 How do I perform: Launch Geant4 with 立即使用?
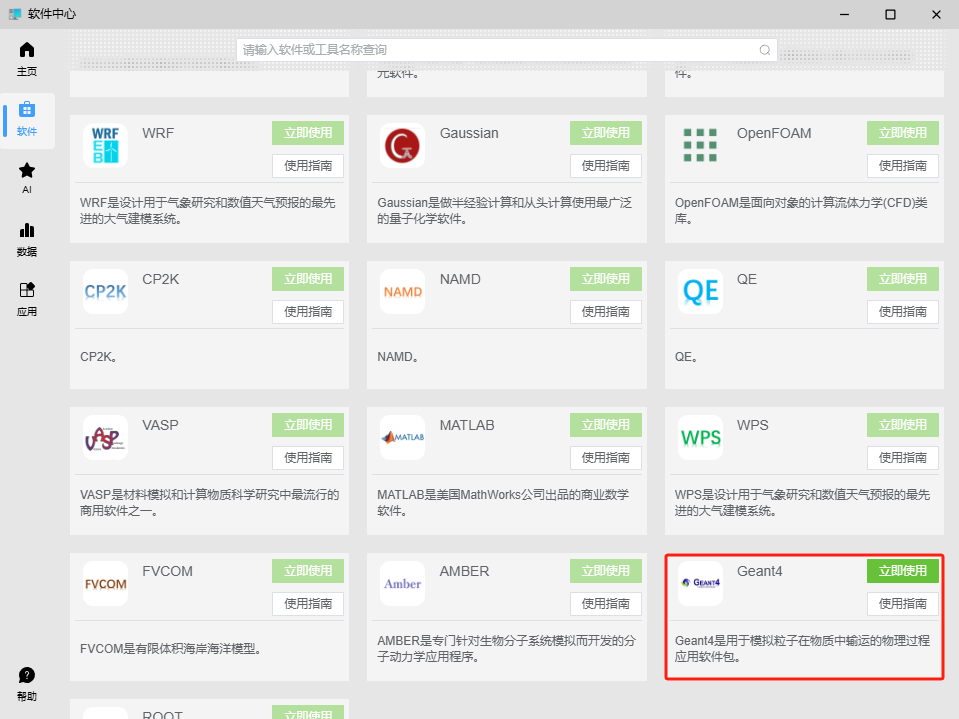click(903, 571)
